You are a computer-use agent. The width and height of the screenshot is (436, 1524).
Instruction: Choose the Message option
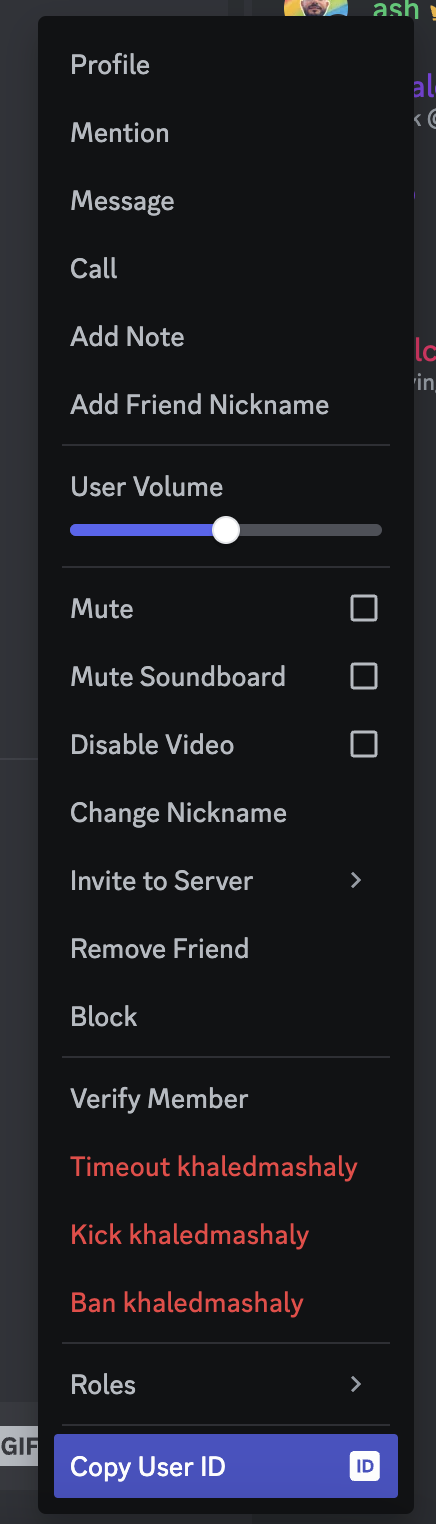coord(226,201)
